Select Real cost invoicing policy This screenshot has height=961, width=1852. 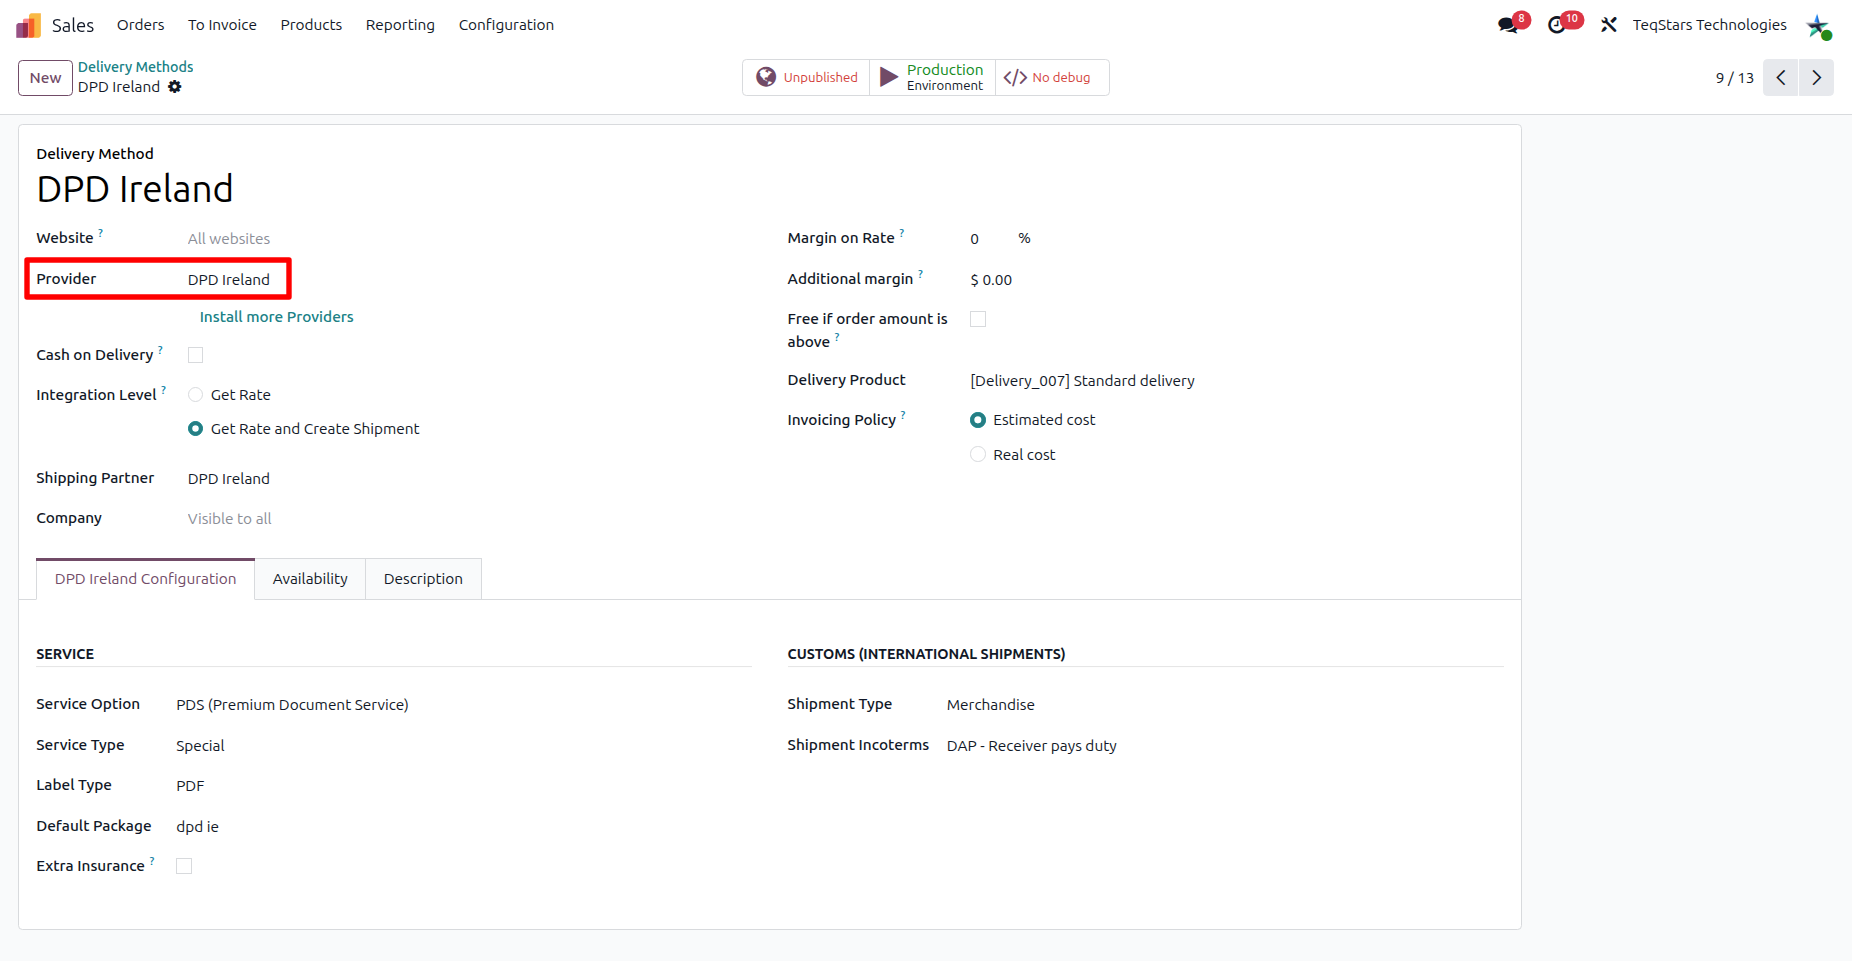(978, 454)
